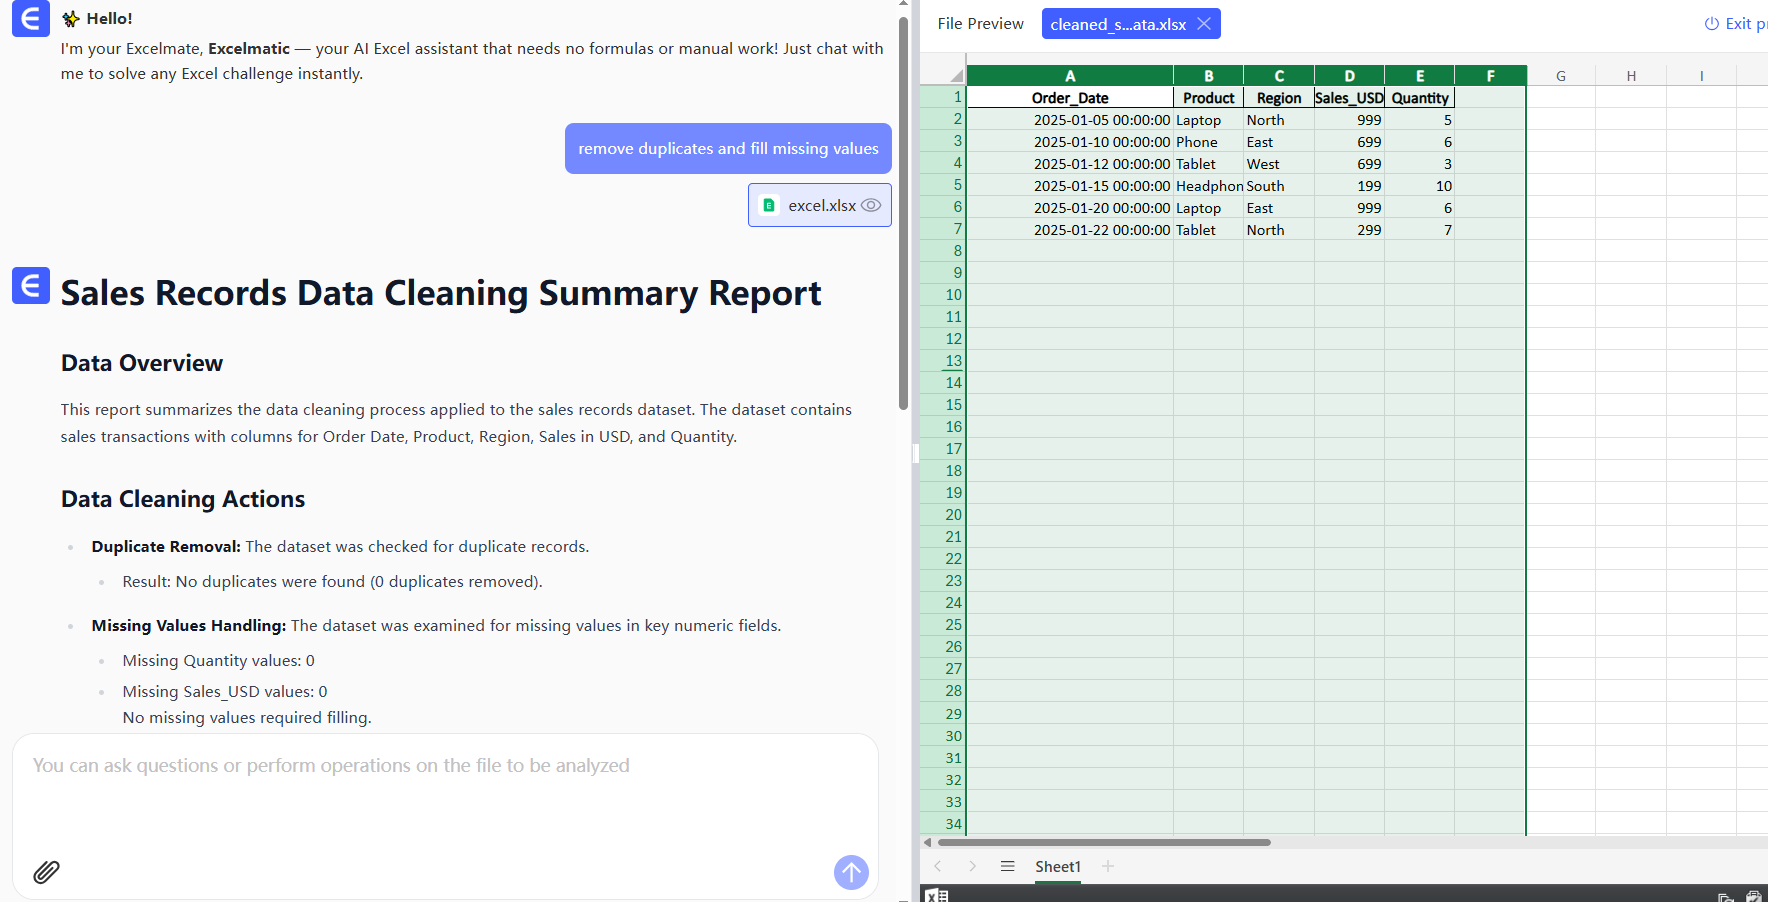The height and width of the screenshot is (902, 1768).
Task: Select column D header
Action: point(1349,76)
